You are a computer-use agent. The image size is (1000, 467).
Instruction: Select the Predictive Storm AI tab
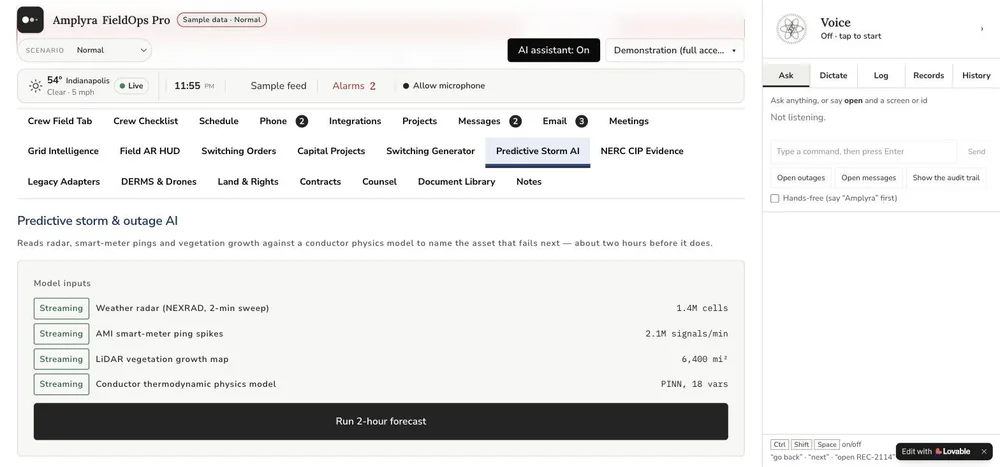[538, 151]
